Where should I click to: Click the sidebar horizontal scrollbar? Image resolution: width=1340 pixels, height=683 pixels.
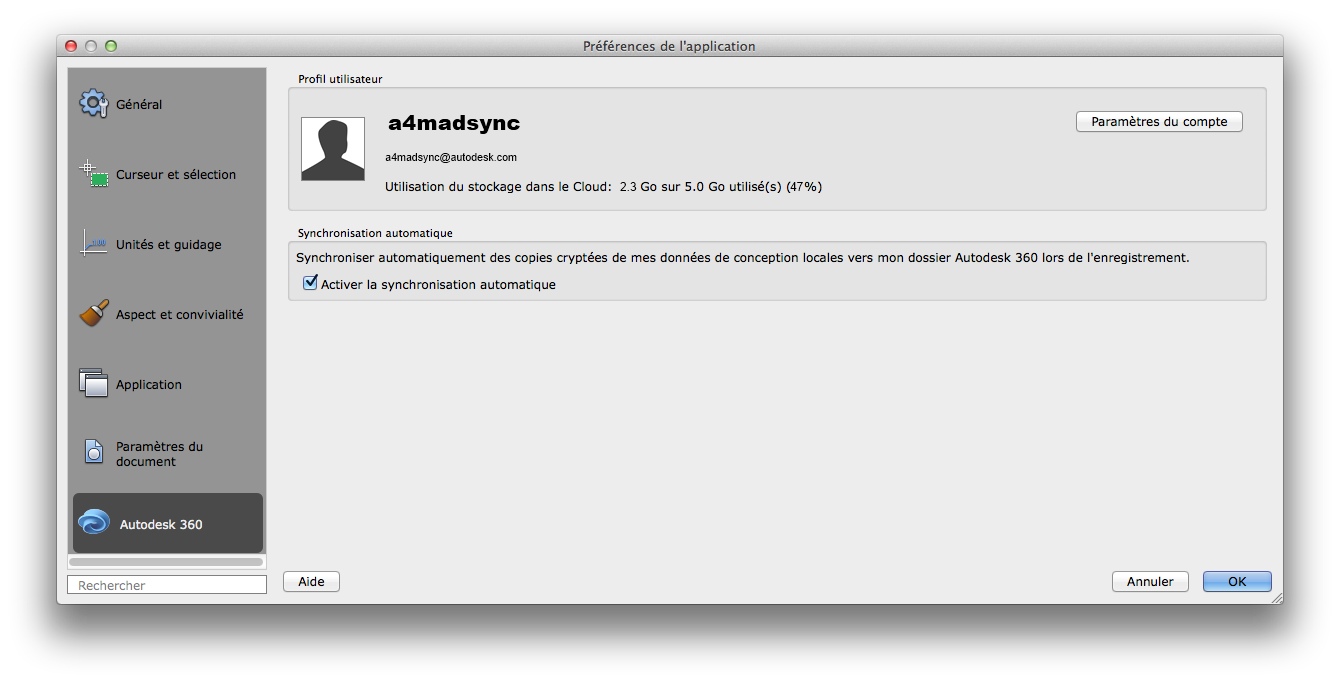(x=166, y=562)
